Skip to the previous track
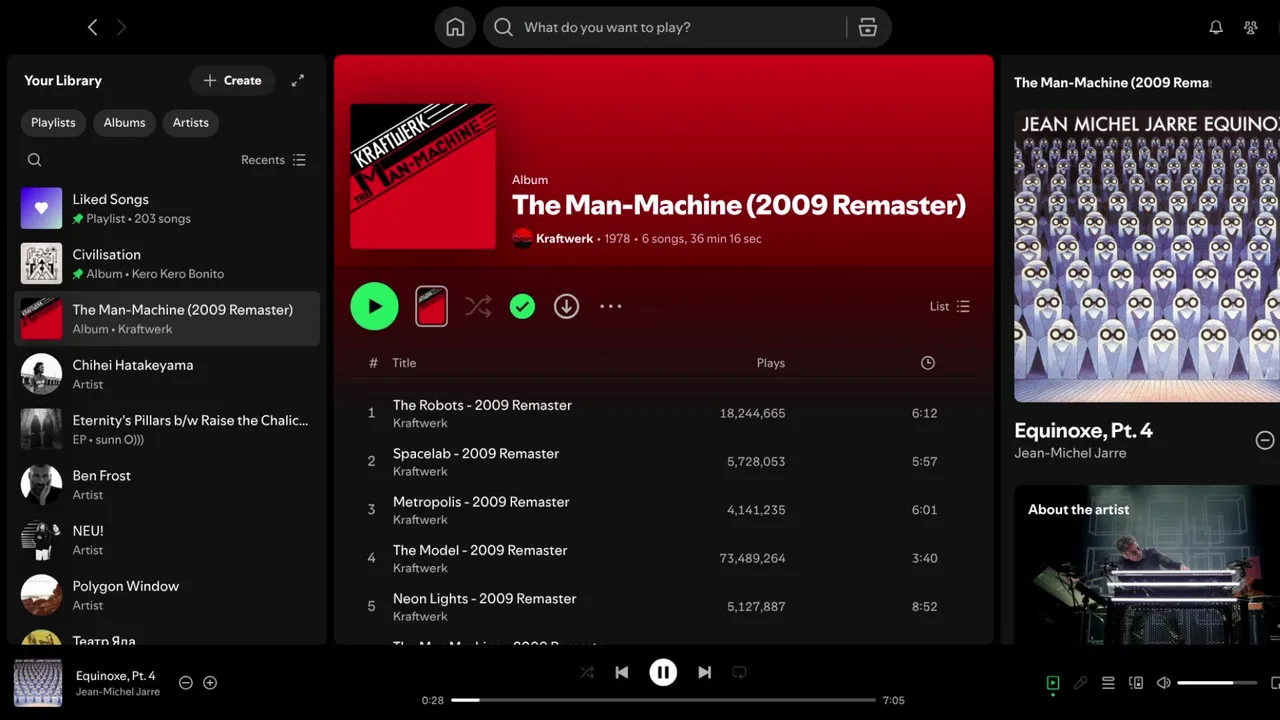Image resolution: width=1280 pixels, height=720 pixels. coord(622,673)
